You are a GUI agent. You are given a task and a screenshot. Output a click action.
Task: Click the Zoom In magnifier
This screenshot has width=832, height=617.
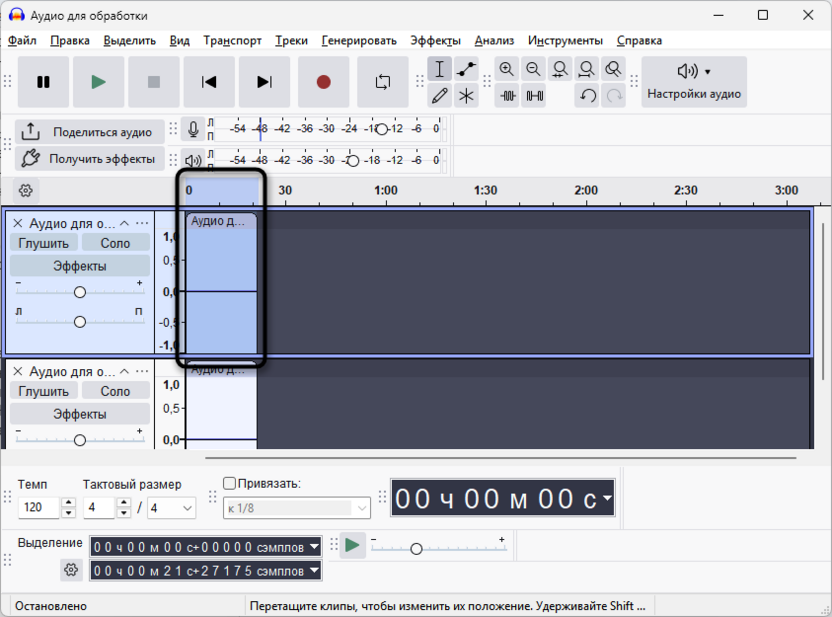pyautogui.click(x=506, y=69)
